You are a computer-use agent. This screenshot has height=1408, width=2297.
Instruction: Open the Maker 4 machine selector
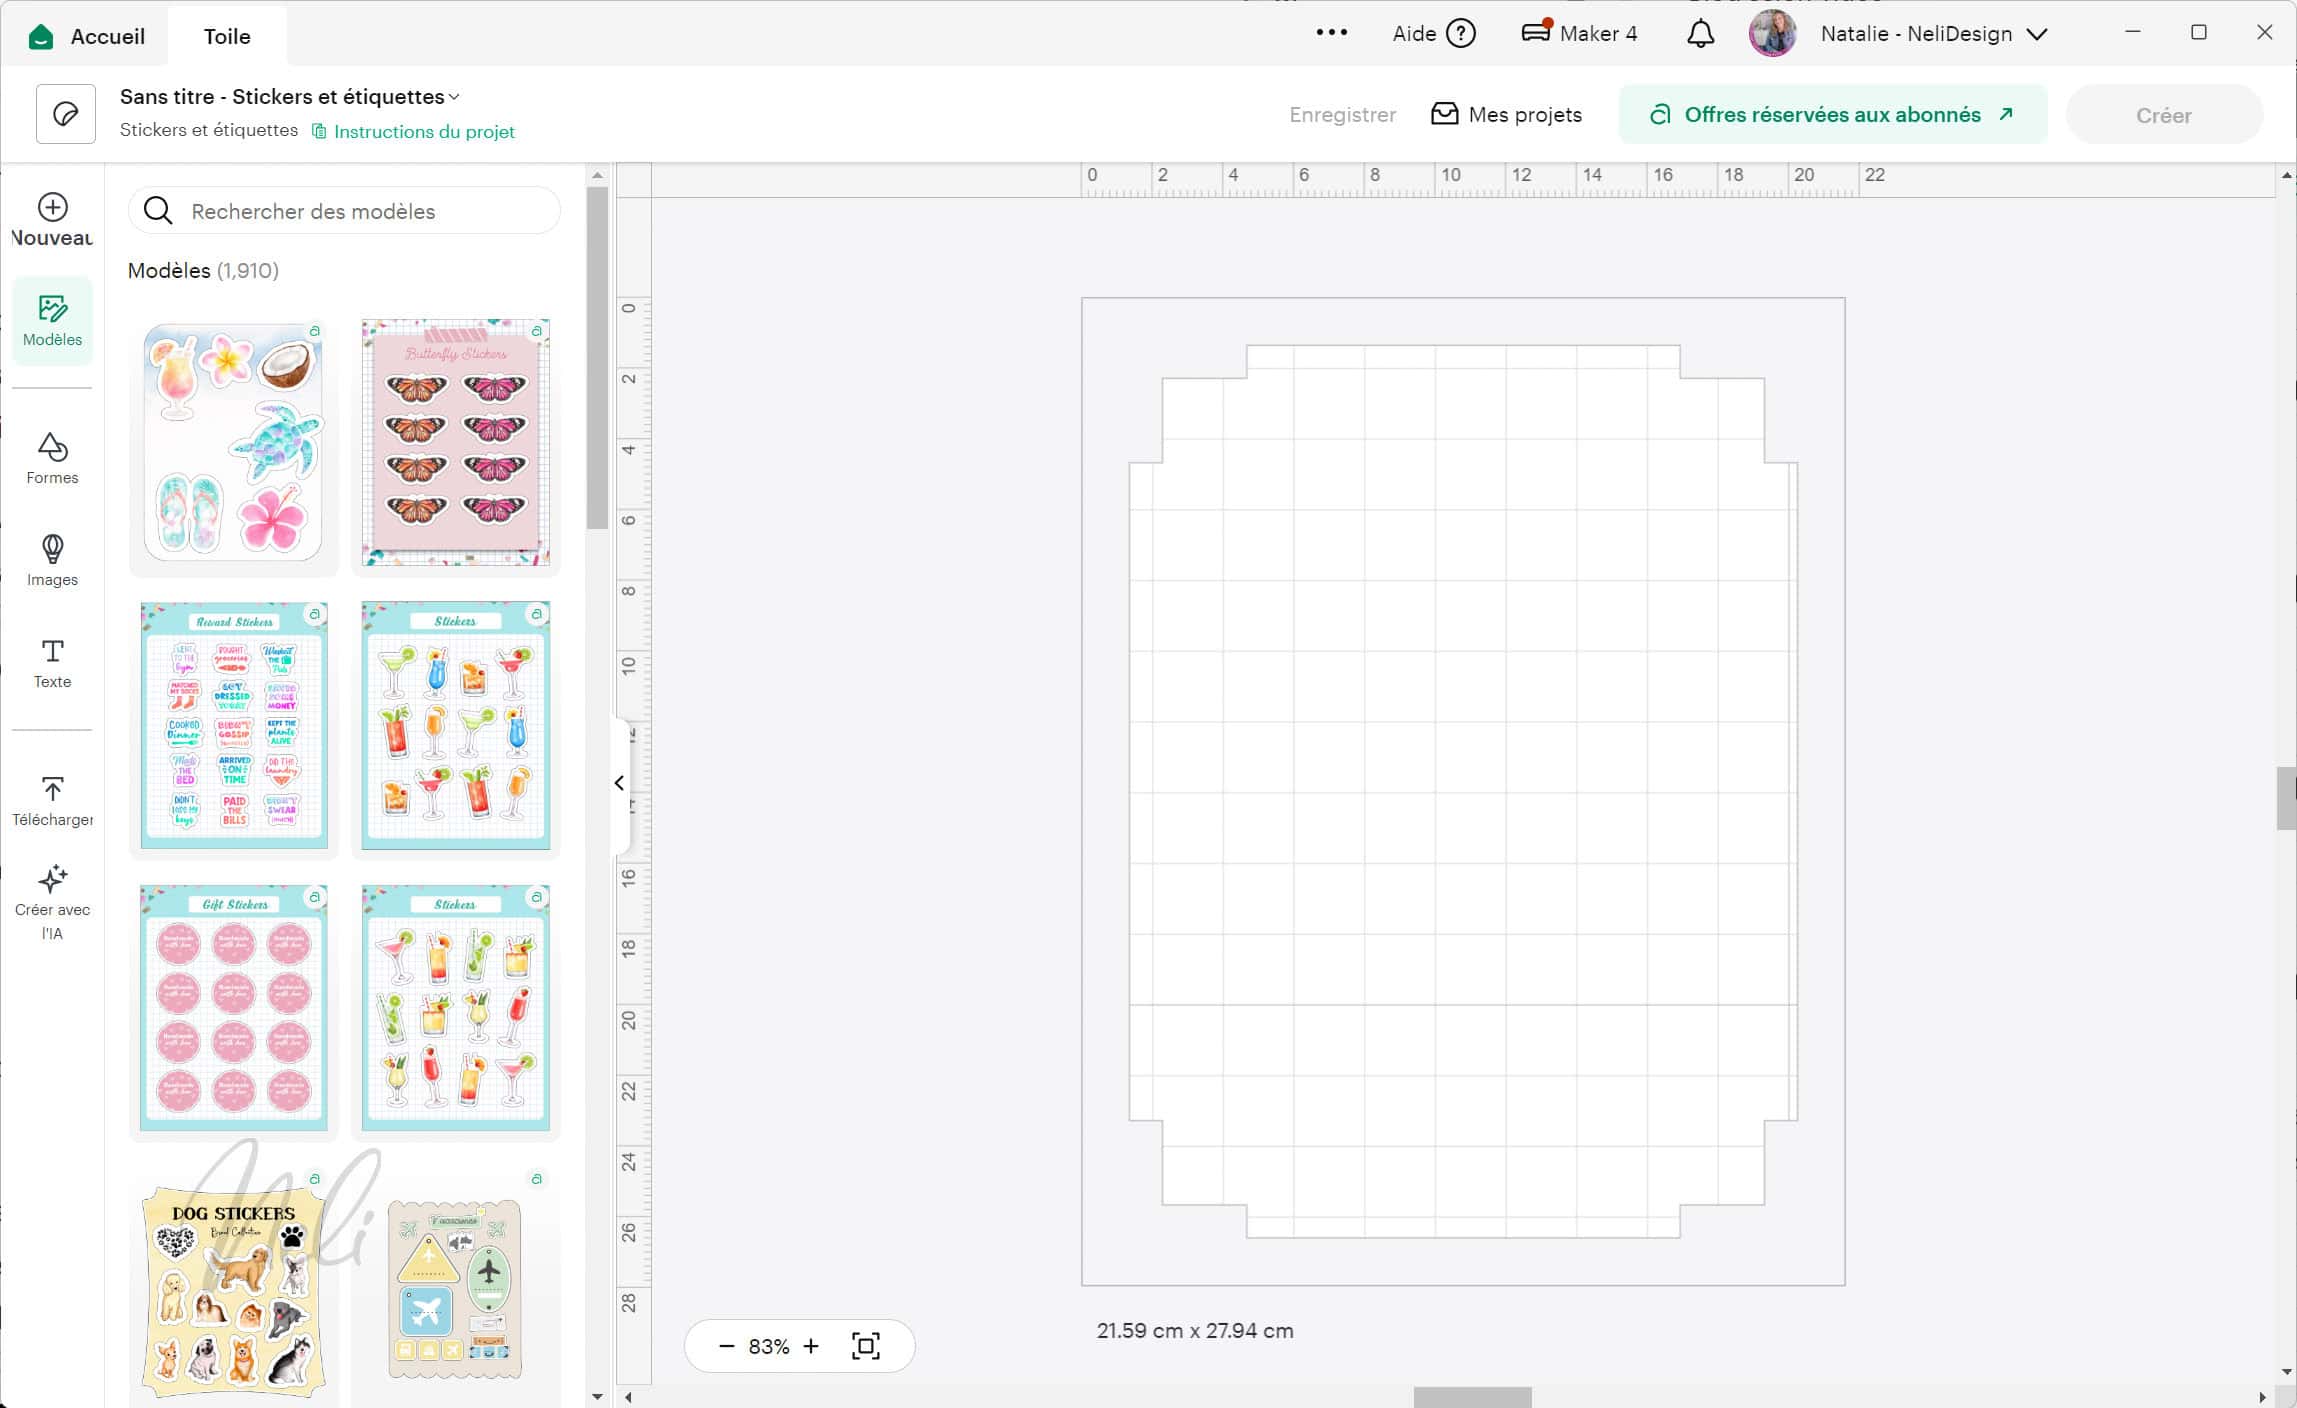click(x=1578, y=33)
